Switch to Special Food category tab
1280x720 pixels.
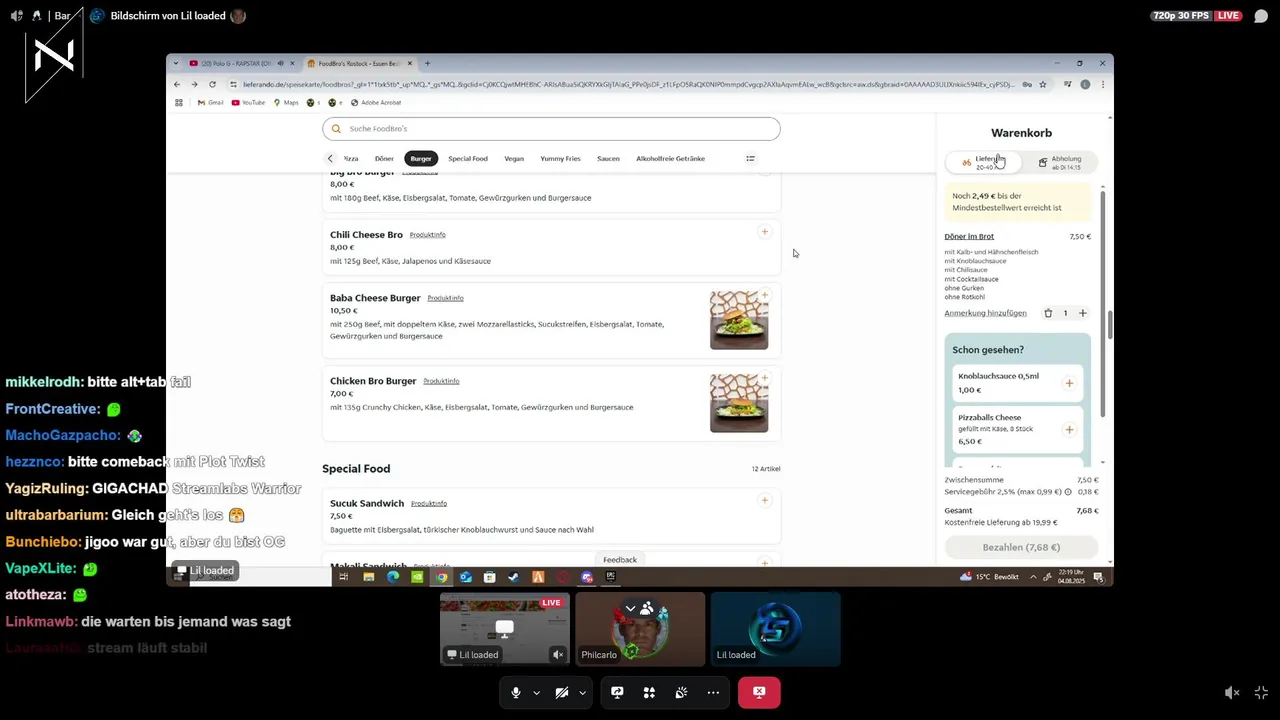tap(468, 158)
